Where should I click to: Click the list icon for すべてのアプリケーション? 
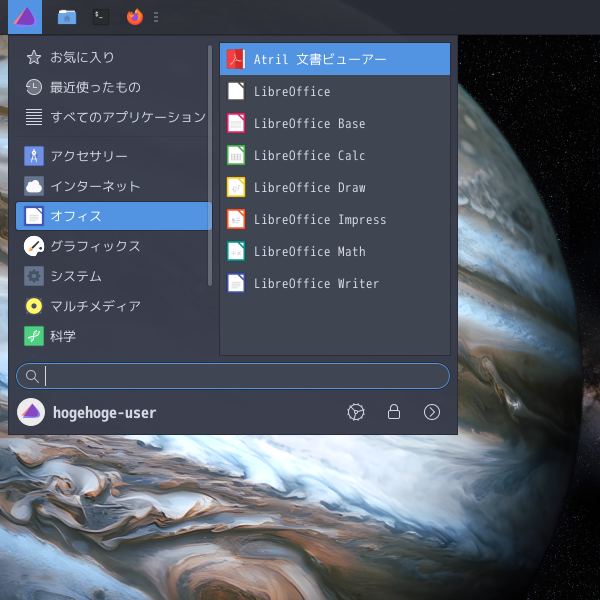click(x=34, y=117)
